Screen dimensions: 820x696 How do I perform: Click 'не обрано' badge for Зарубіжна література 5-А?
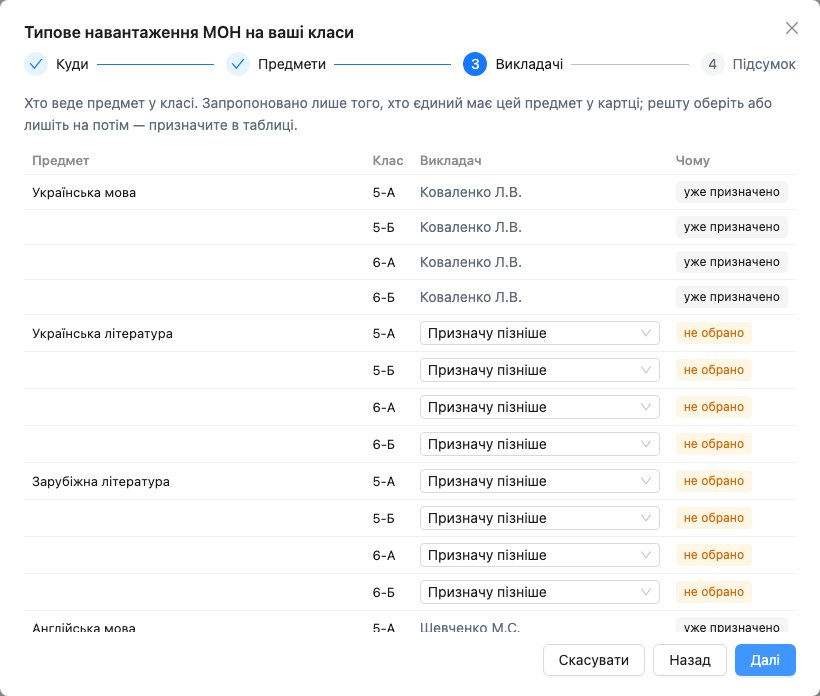point(714,481)
